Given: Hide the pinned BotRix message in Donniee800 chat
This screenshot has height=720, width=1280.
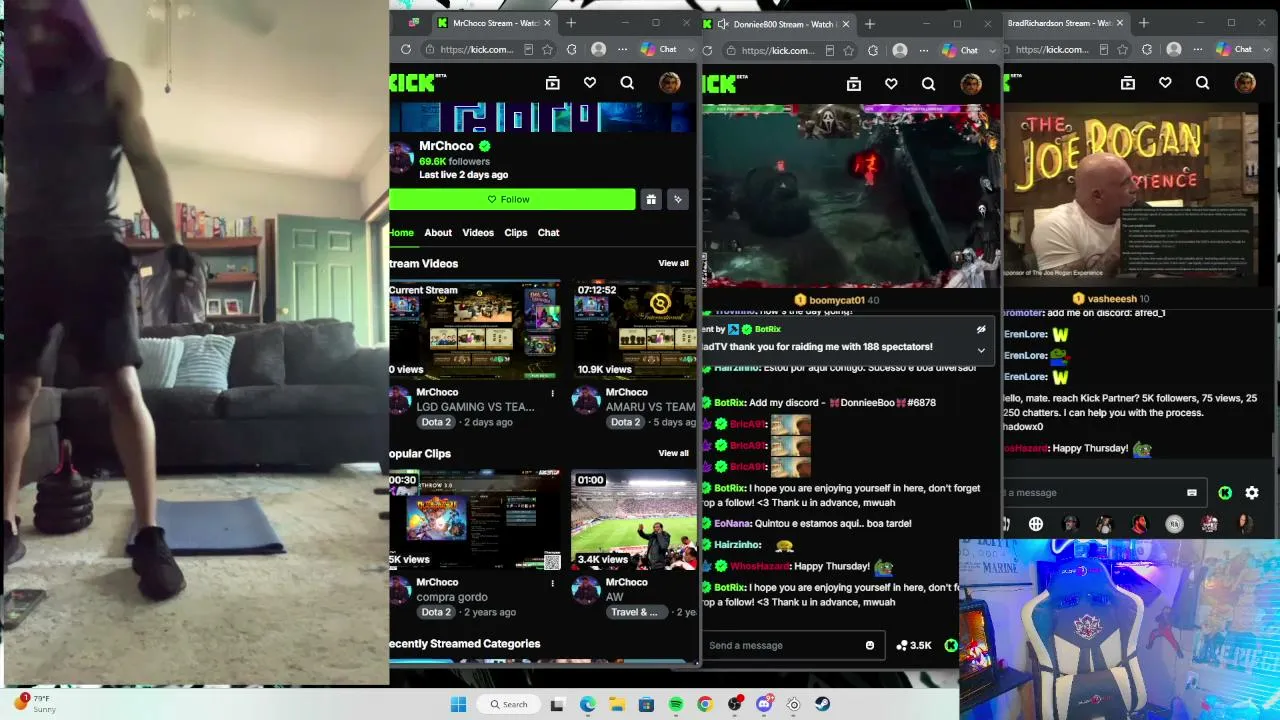Looking at the screenshot, I should (981, 329).
